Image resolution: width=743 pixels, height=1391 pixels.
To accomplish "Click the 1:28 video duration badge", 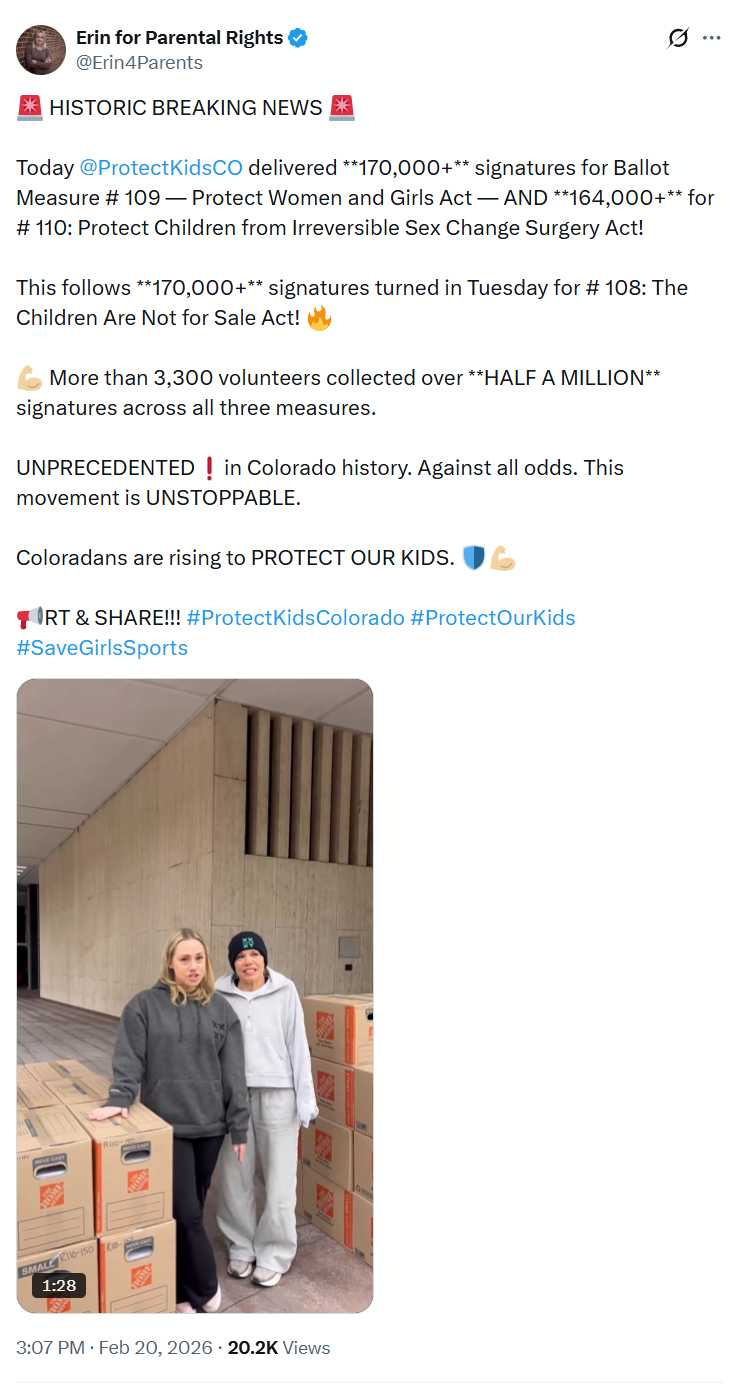I will (x=58, y=1285).
